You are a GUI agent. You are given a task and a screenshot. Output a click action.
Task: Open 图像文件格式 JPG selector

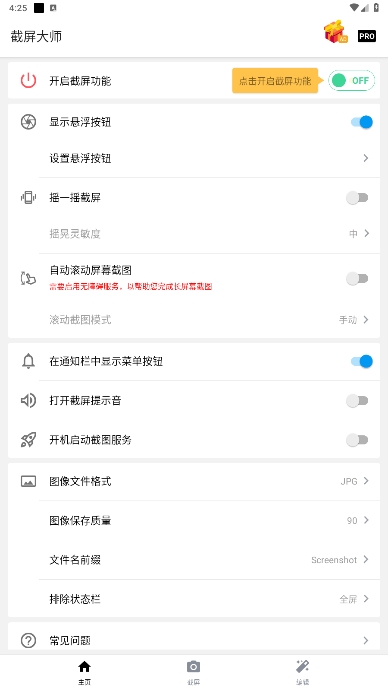(x=194, y=481)
